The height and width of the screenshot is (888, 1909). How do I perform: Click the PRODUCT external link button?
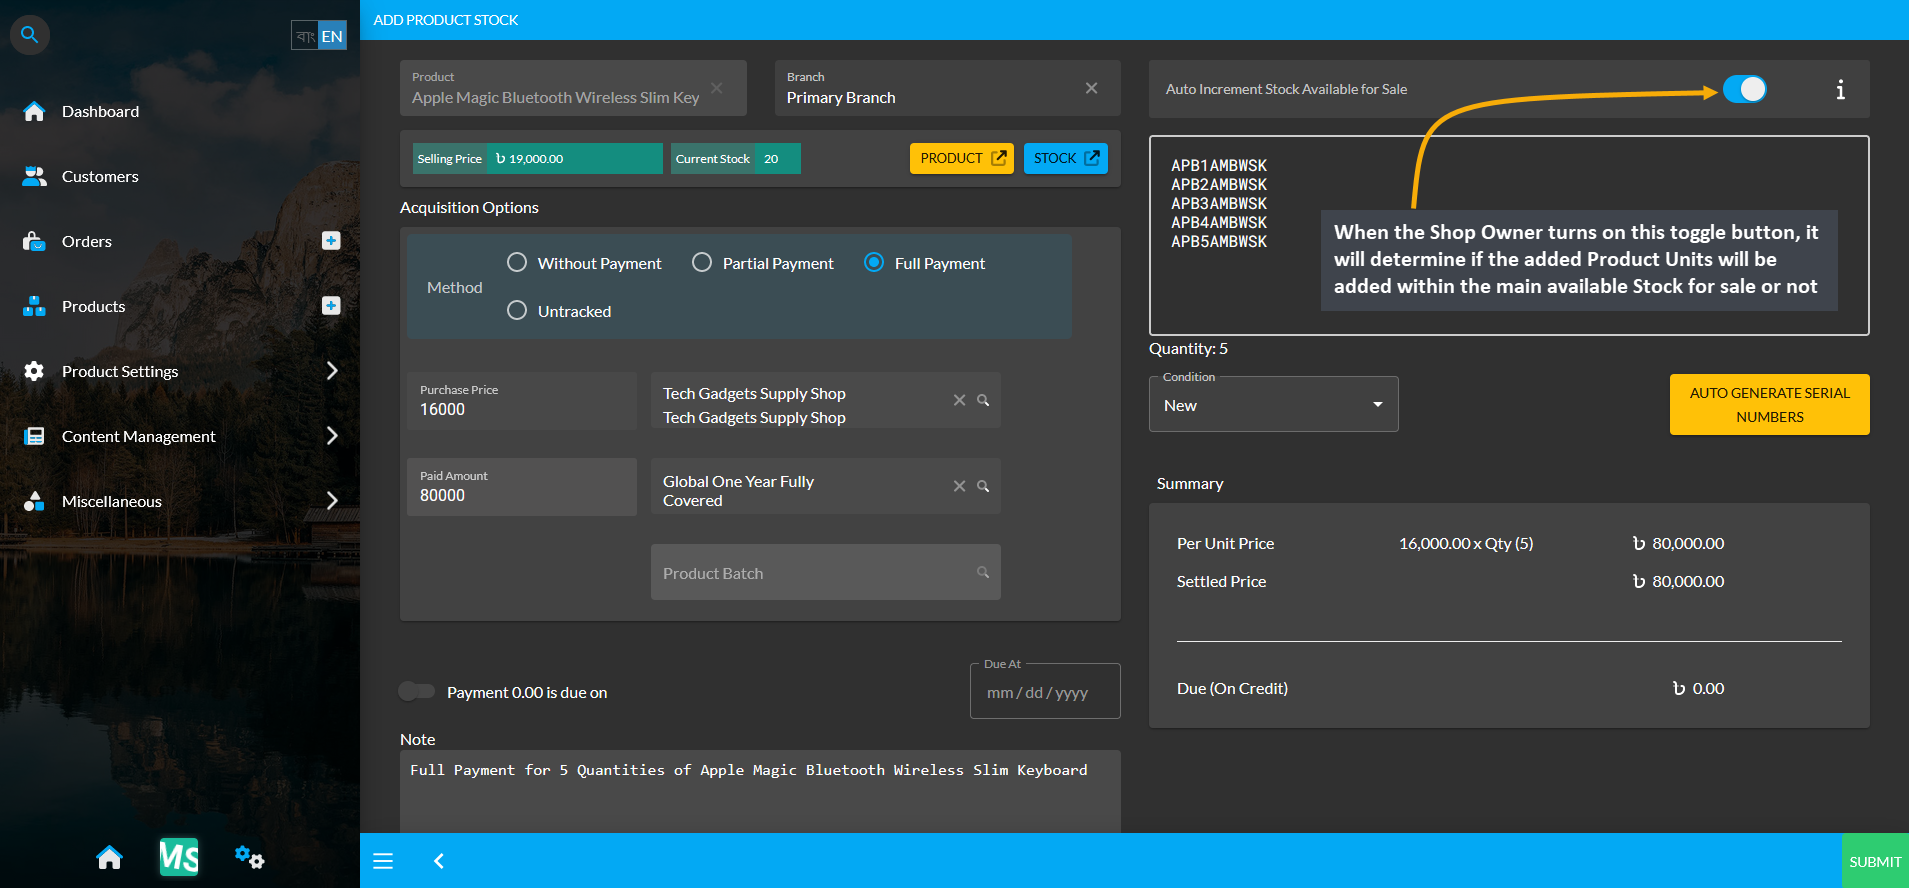[962, 158]
